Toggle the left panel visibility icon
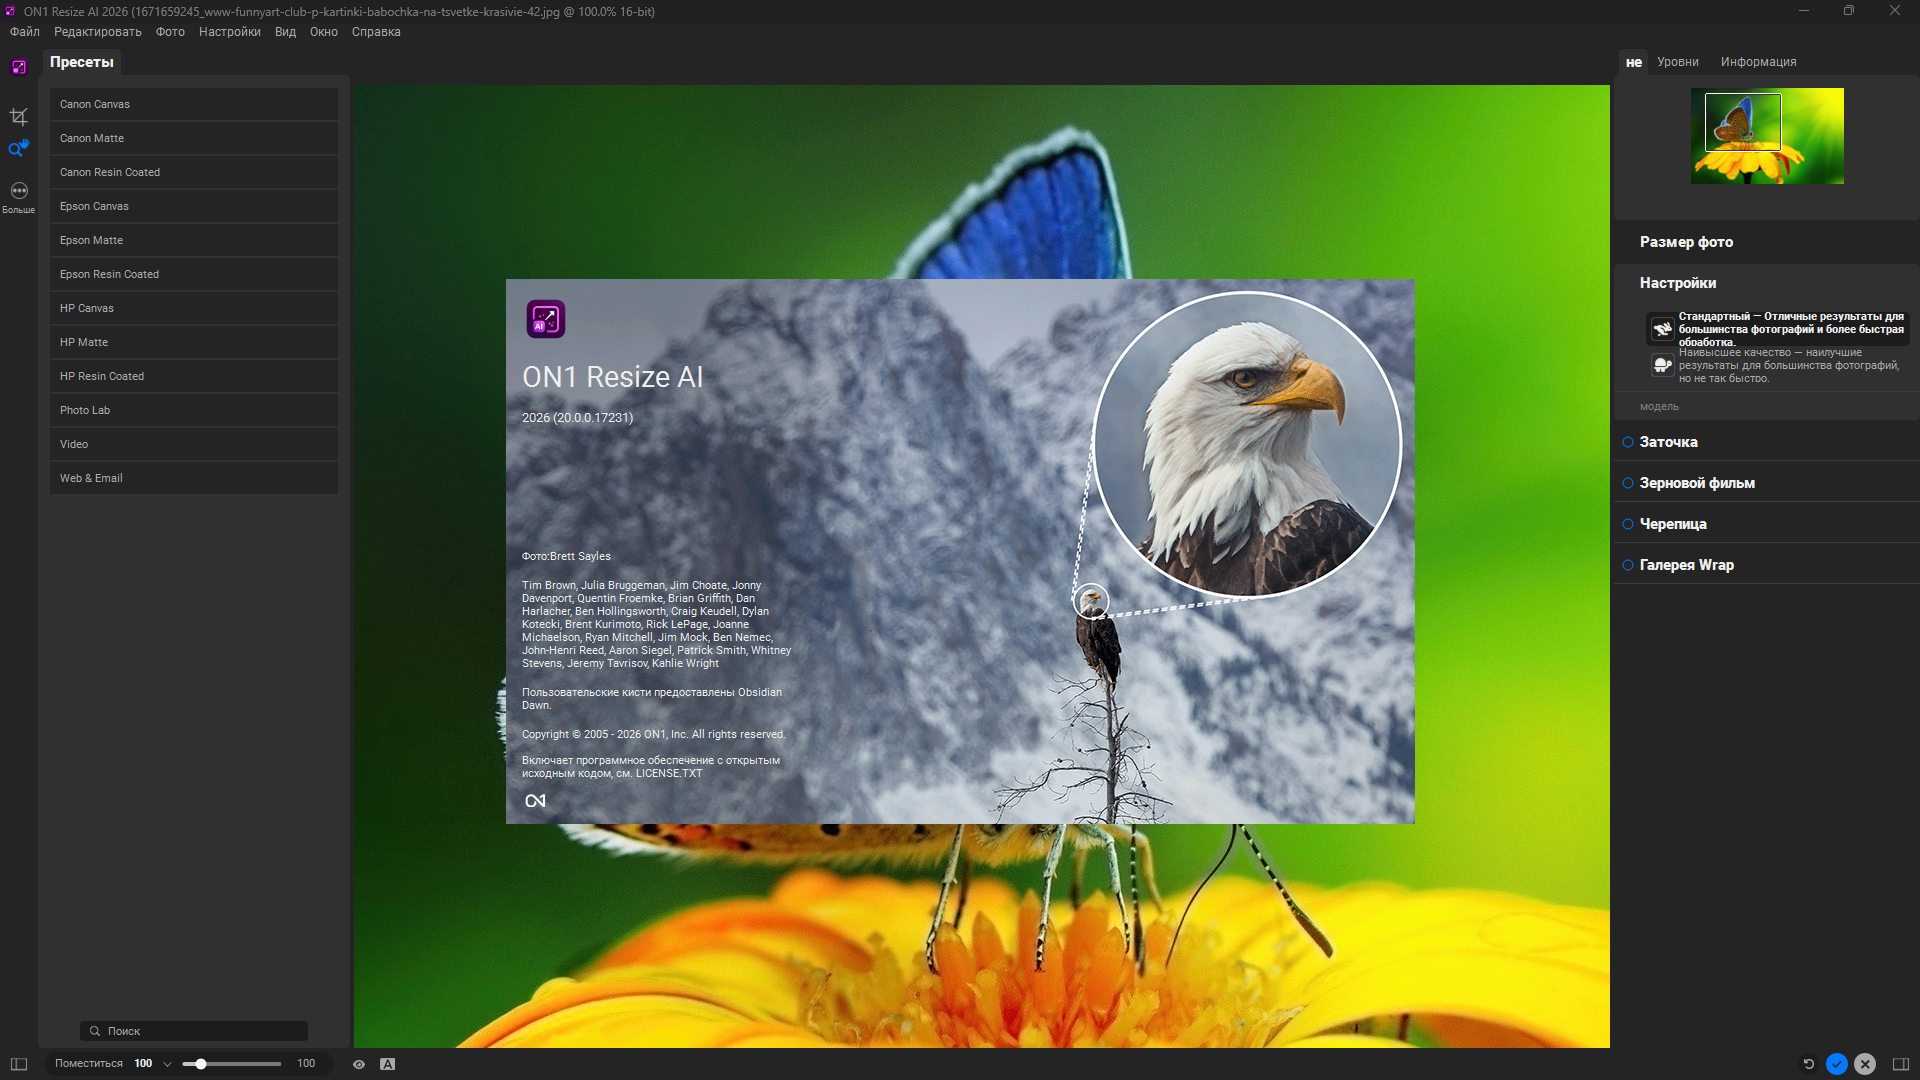Image resolution: width=1920 pixels, height=1080 pixels. point(19,1064)
